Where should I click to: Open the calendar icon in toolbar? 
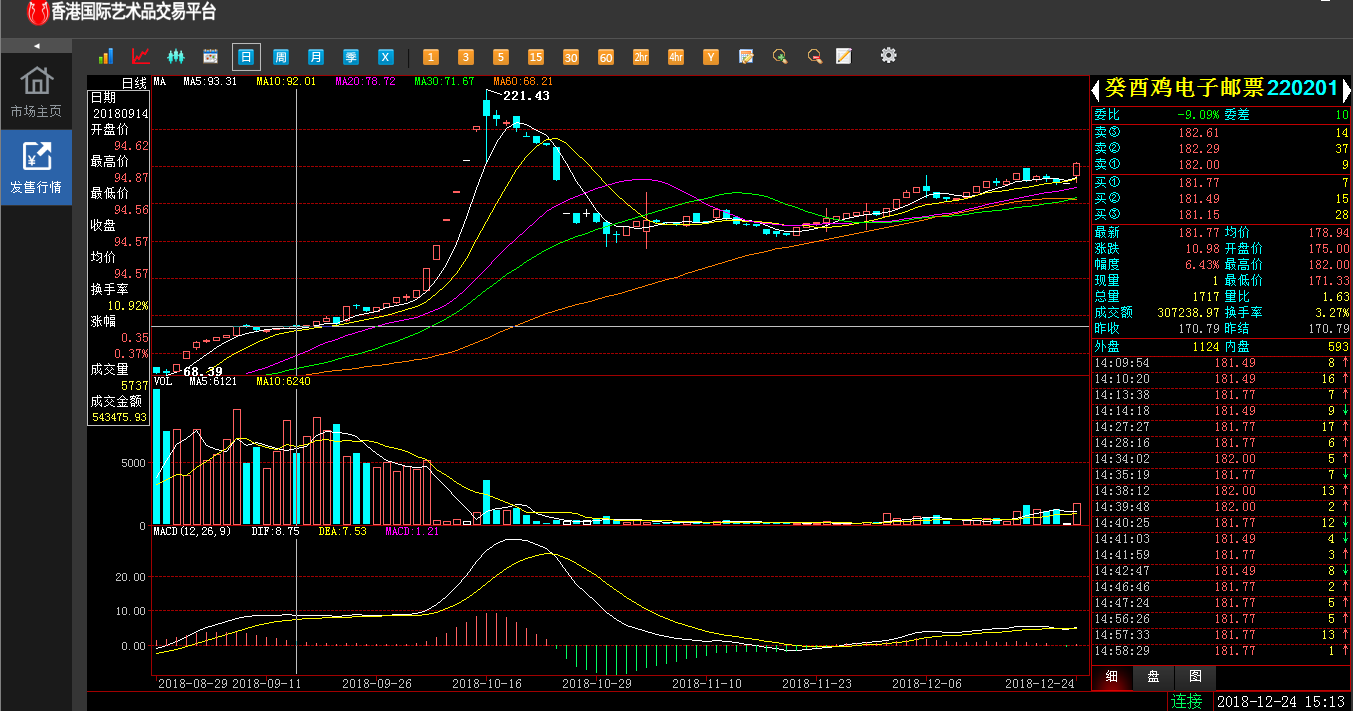pos(210,56)
